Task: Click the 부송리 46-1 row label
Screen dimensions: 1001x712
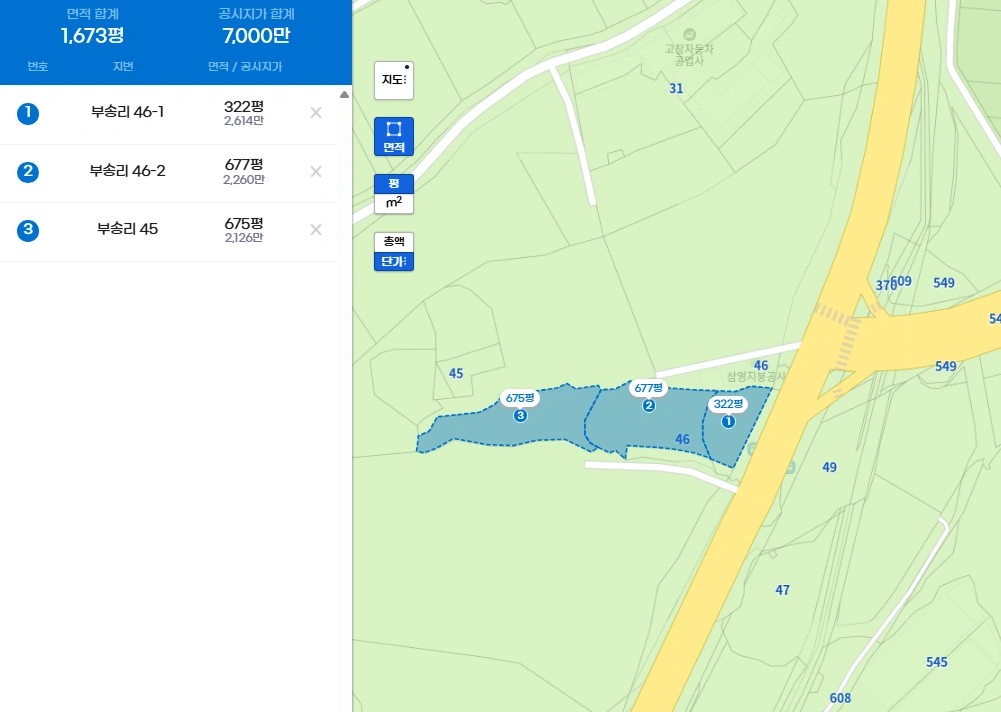Action: tap(128, 112)
